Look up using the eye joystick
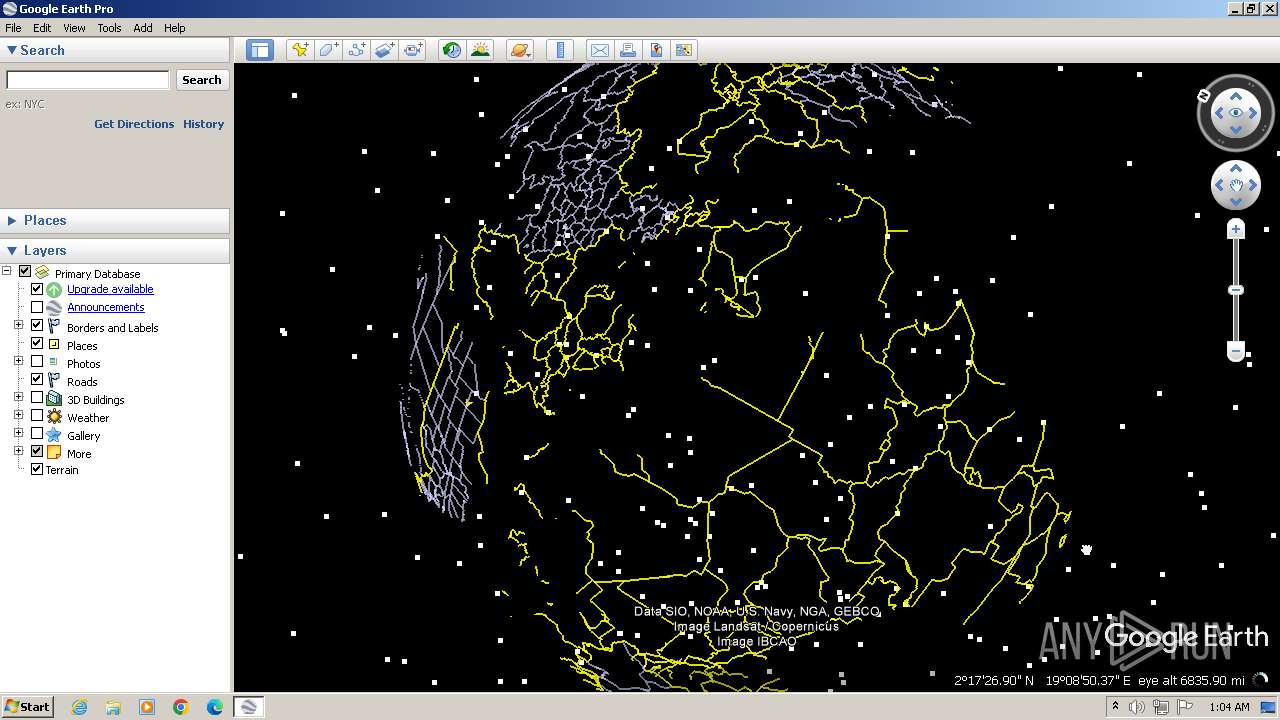Screen dimensions: 1280x720 click(x=1236, y=97)
